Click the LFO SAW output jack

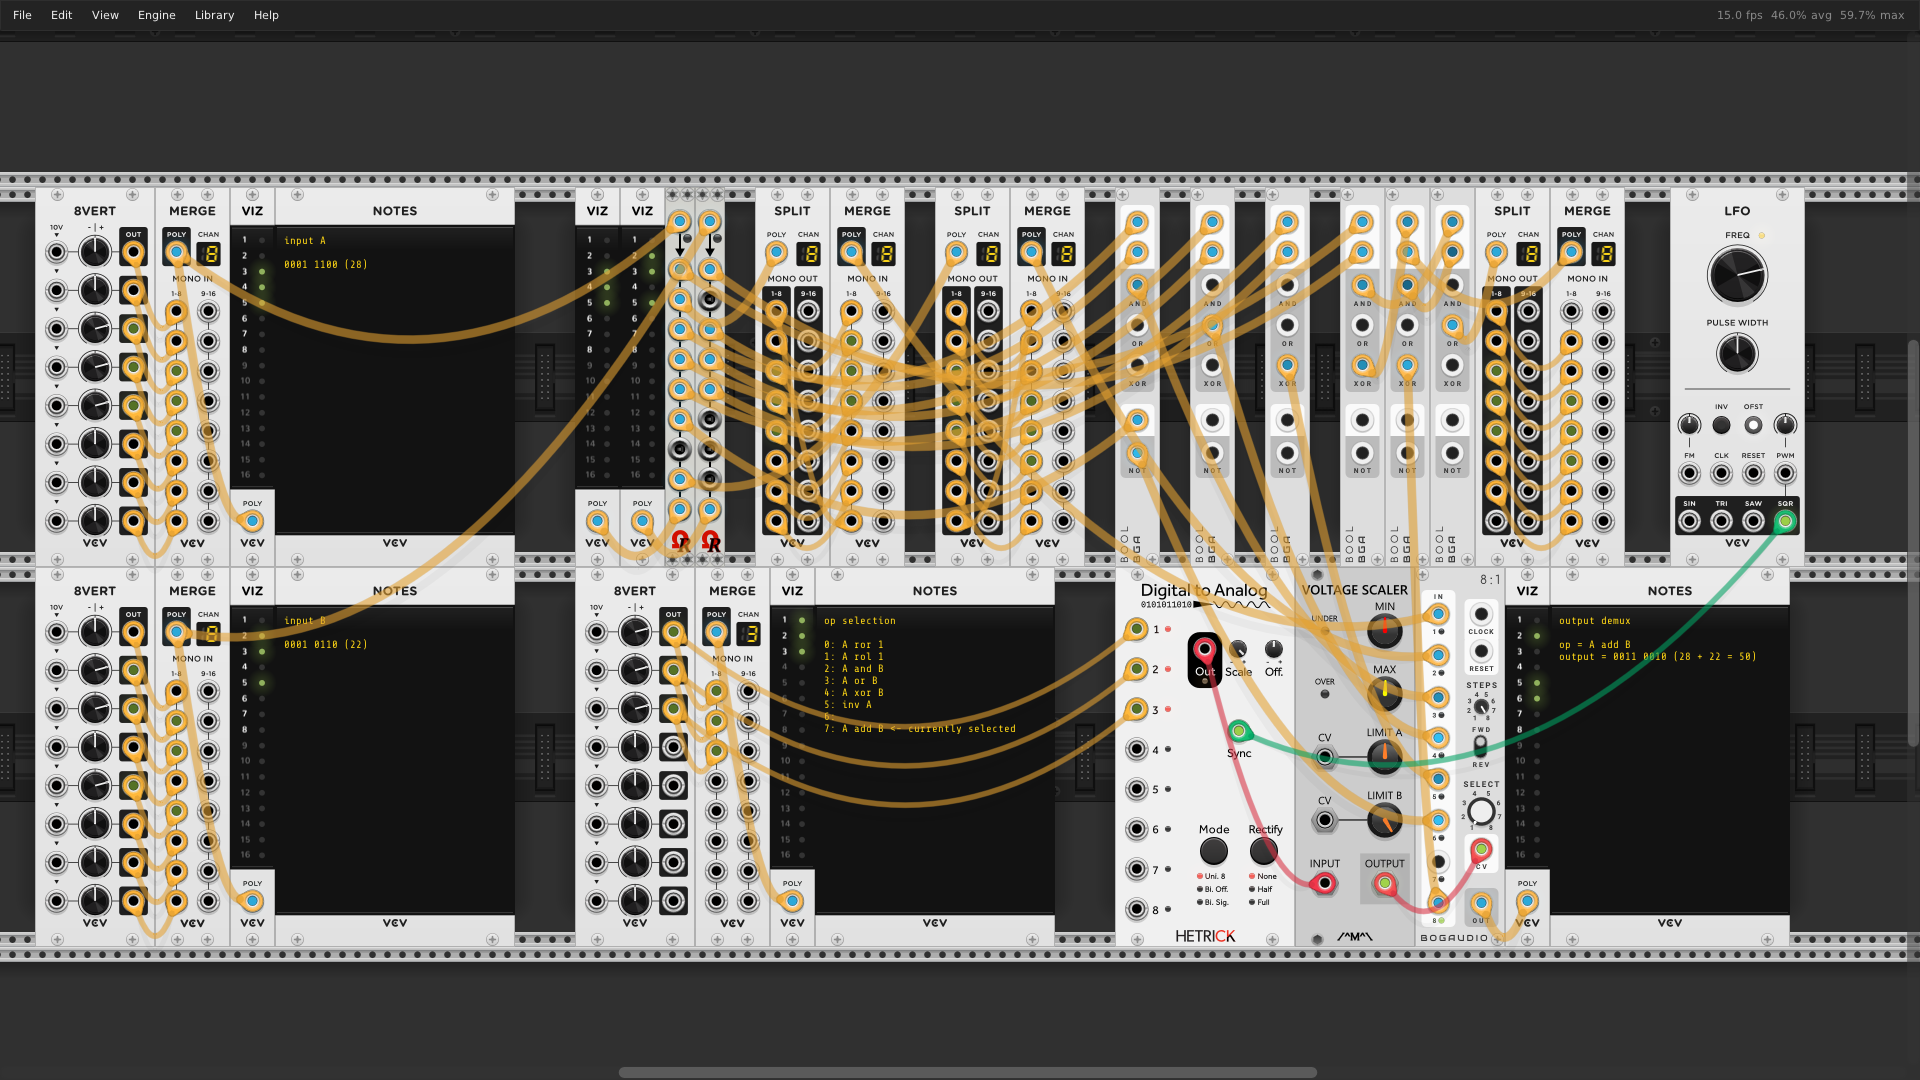(x=1753, y=521)
